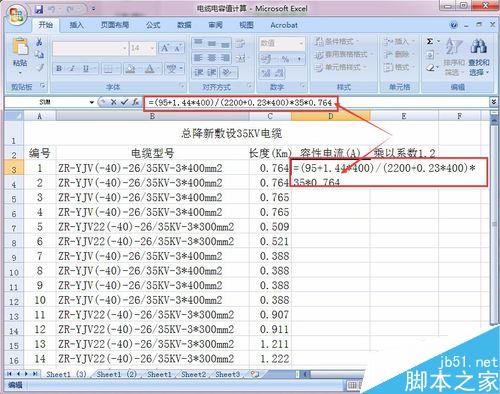Cut selection with the scissors icon
Viewport: 500px width, 394px height.
point(39,42)
